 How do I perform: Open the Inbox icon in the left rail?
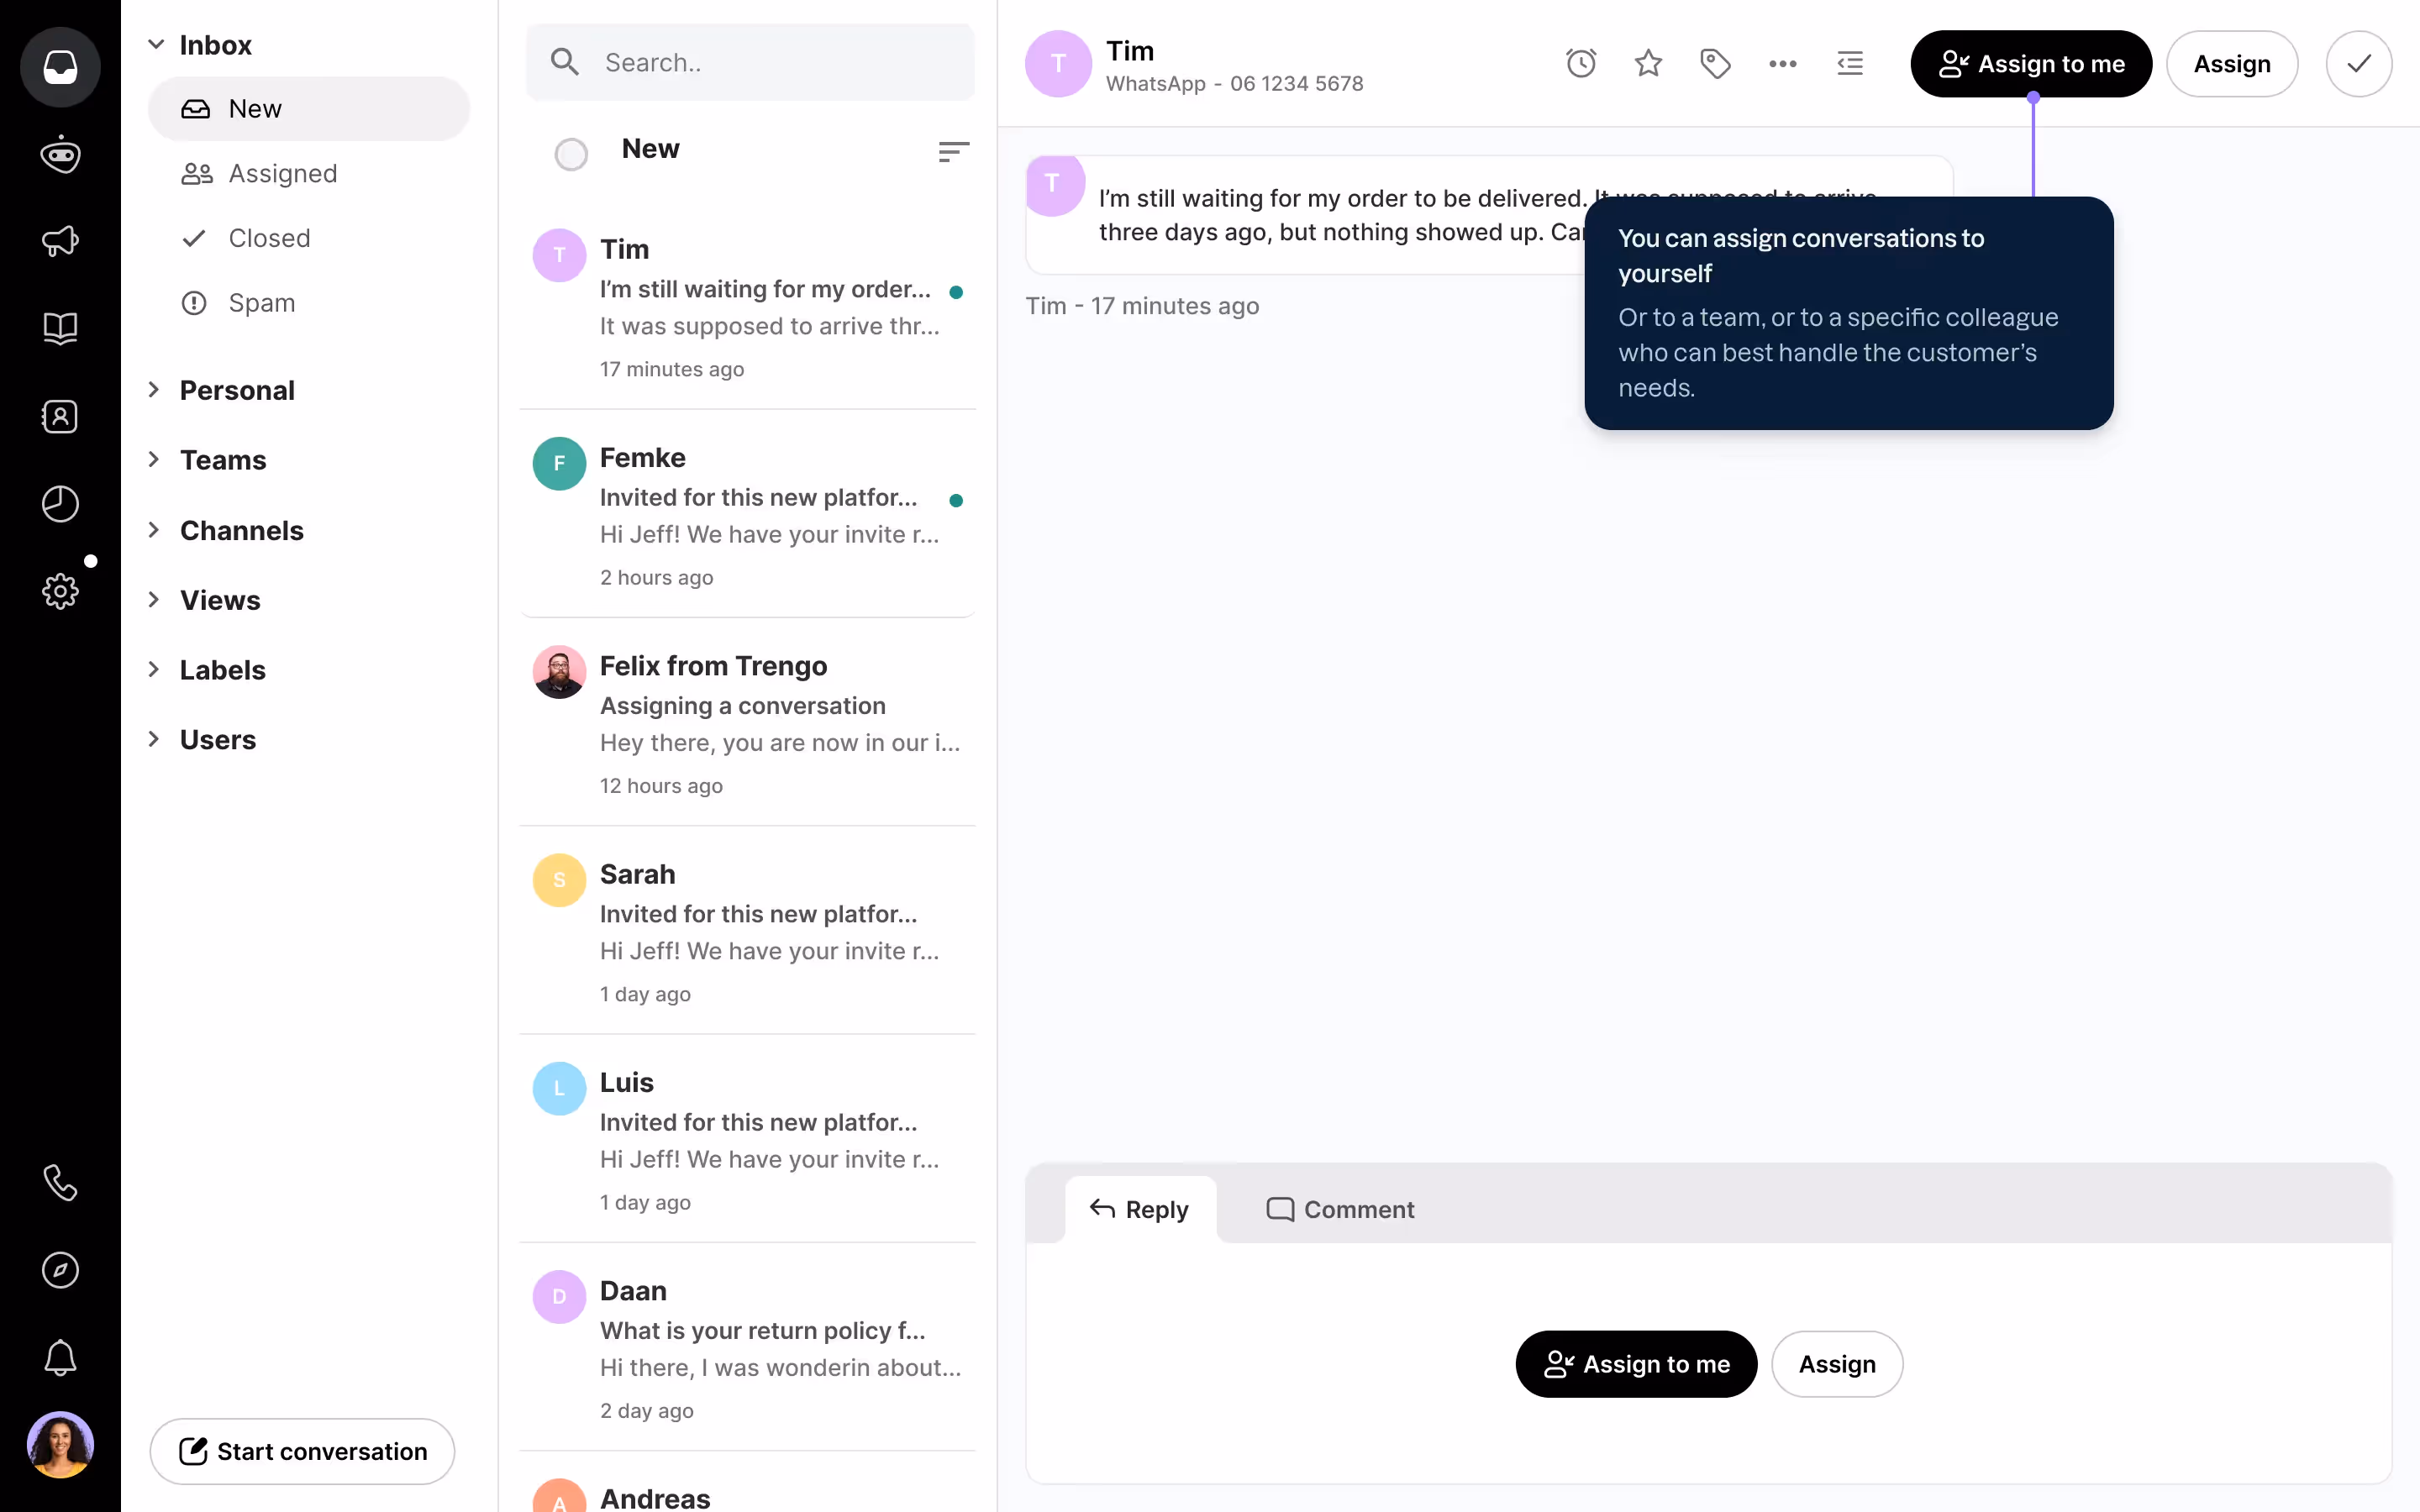click(x=60, y=67)
